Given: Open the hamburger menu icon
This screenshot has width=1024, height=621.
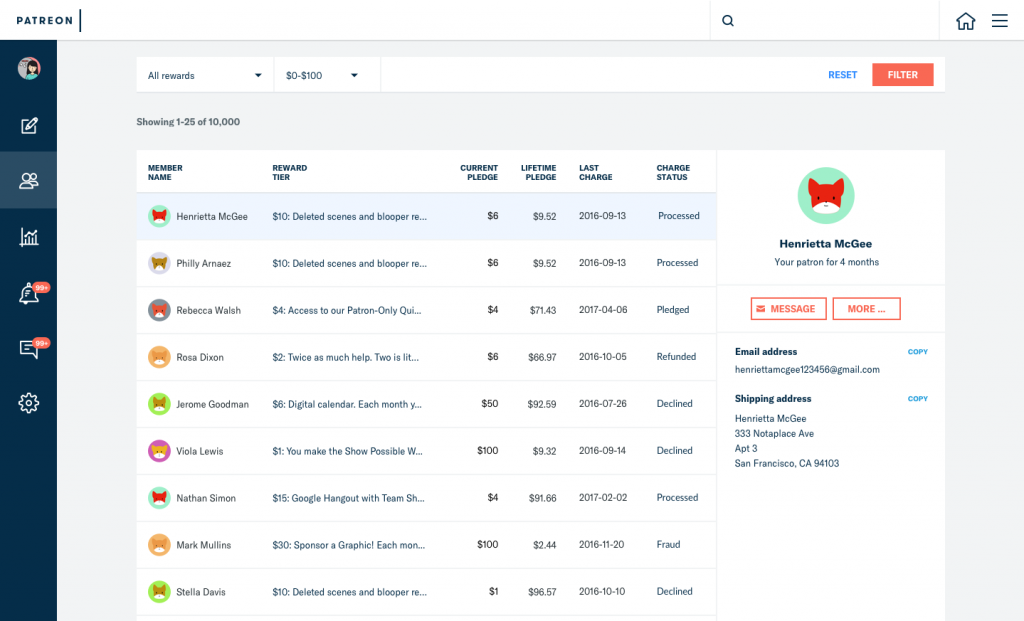Looking at the screenshot, I should (x=999, y=21).
